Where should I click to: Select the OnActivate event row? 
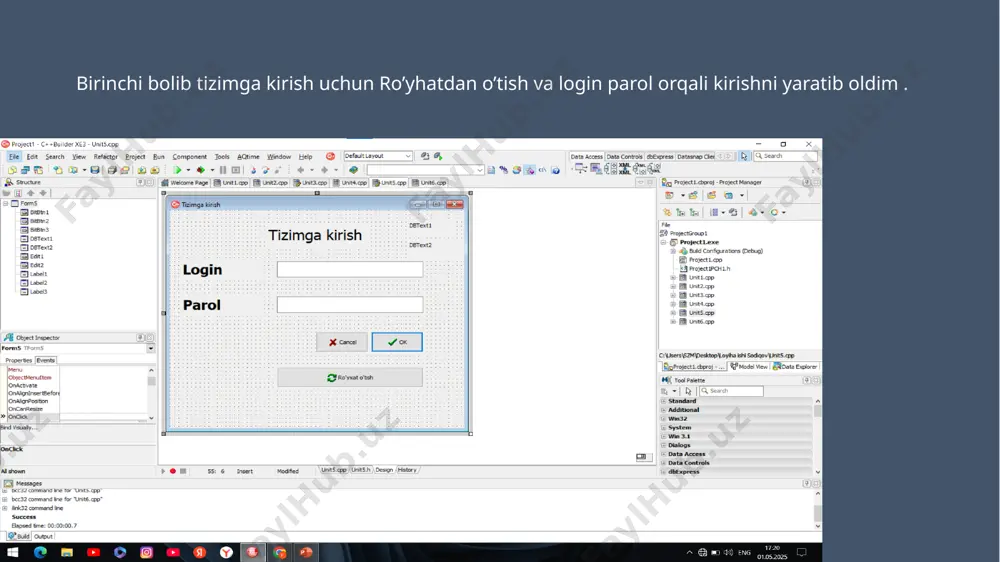coord(23,385)
